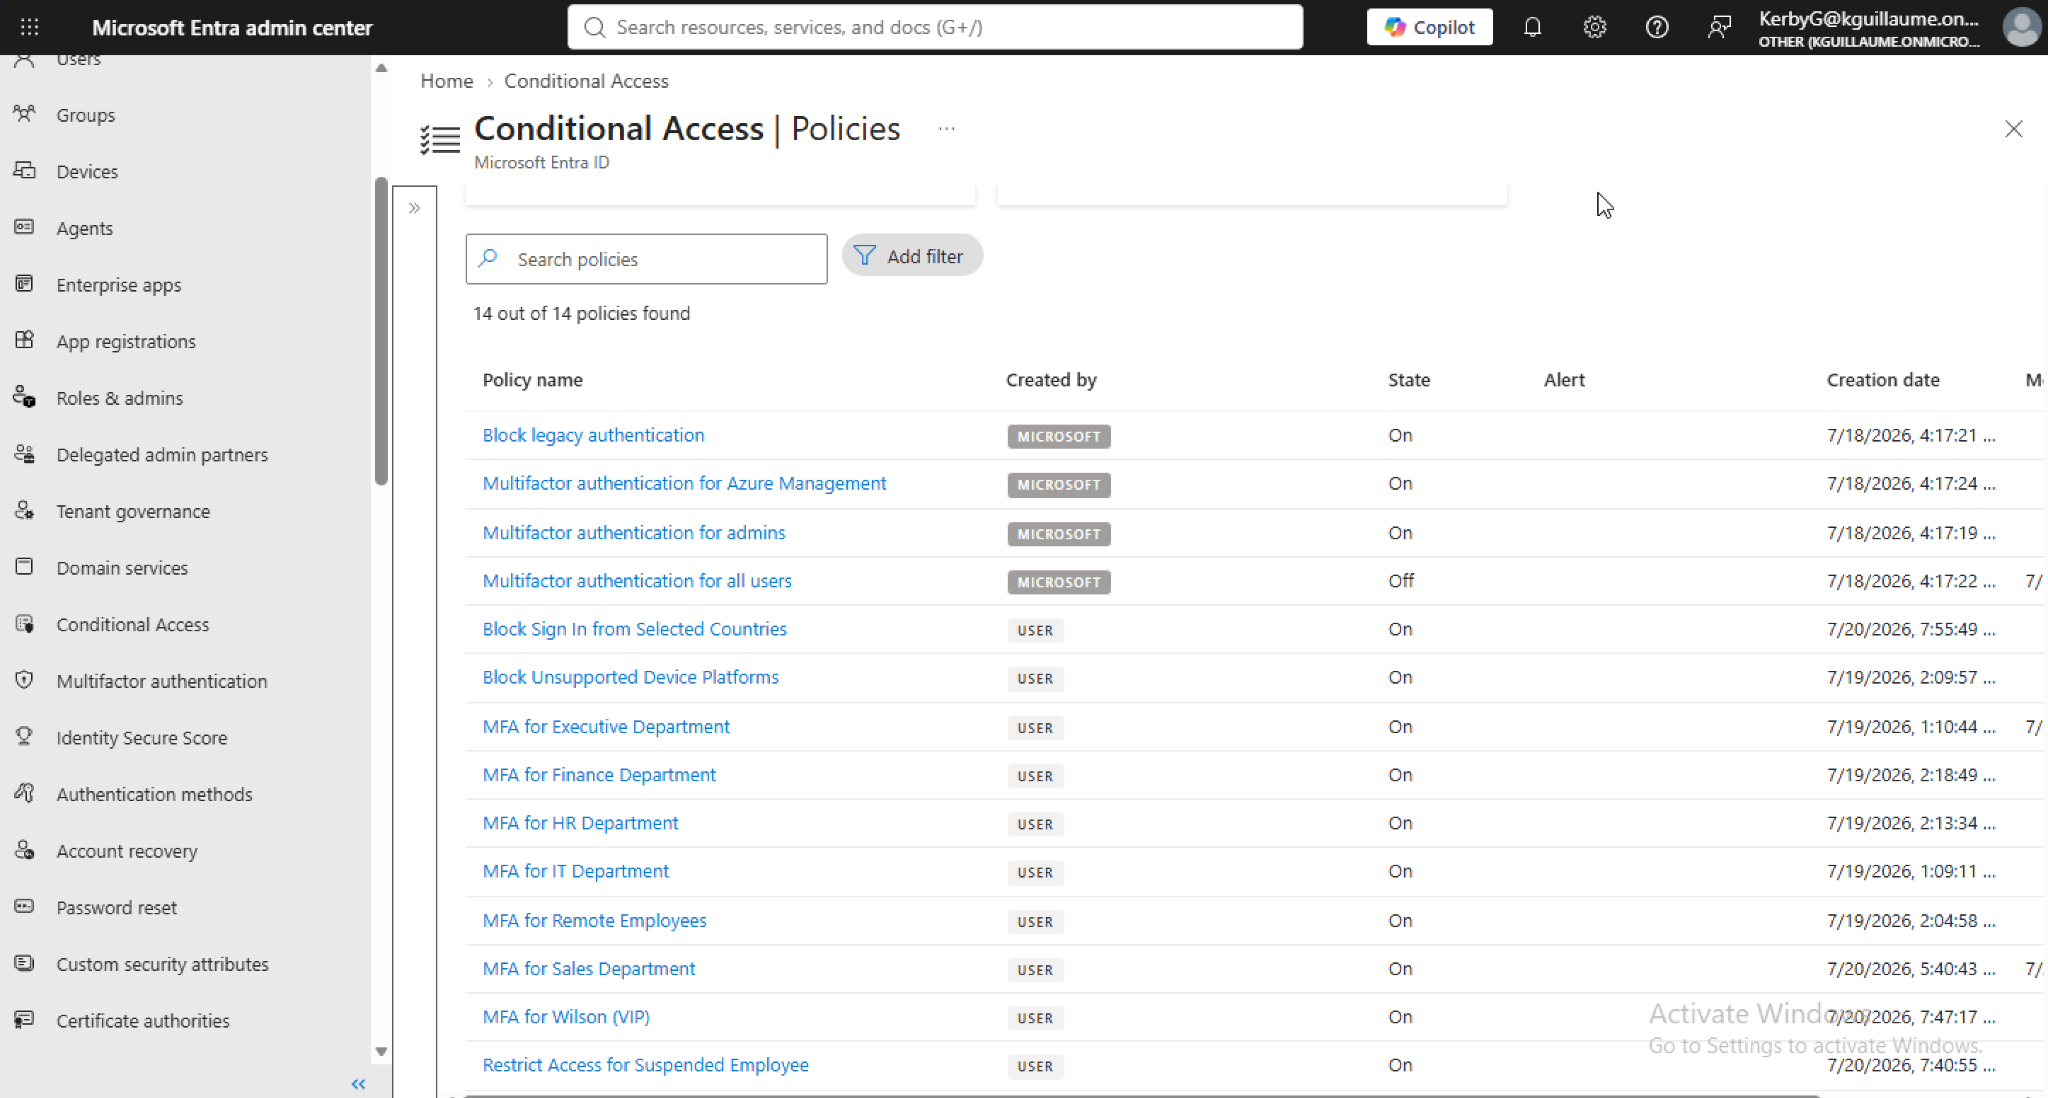Image resolution: width=2048 pixels, height=1098 pixels.
Task: Sort by State column header
Action: pos(1409,380)
